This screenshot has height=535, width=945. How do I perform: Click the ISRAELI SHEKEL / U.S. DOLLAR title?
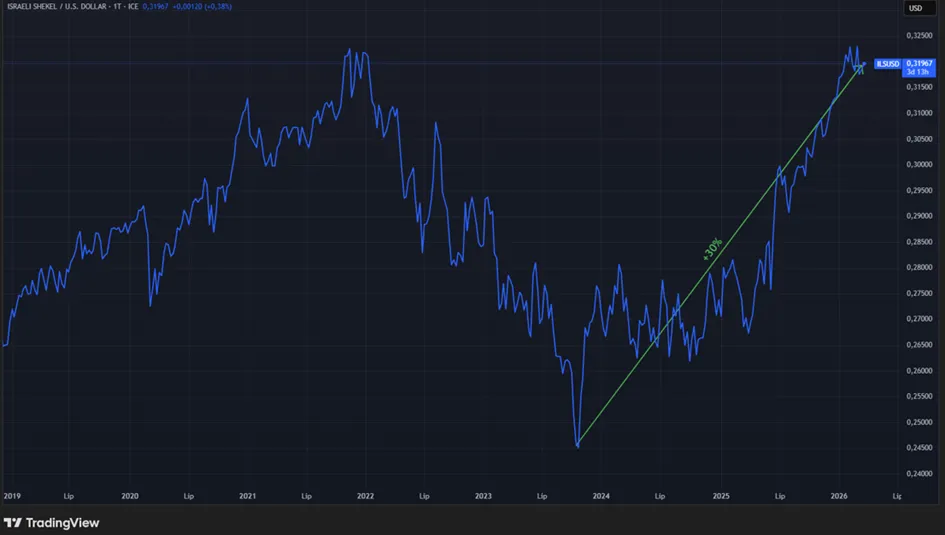pyautogui.click(x=55, y=7)
